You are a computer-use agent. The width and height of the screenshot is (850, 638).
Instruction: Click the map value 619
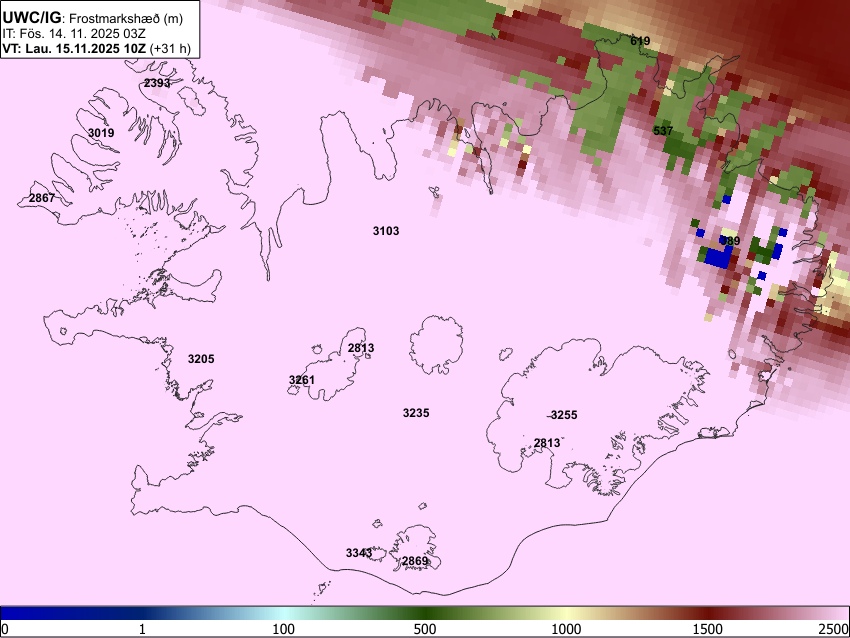(x=640, y=41)
